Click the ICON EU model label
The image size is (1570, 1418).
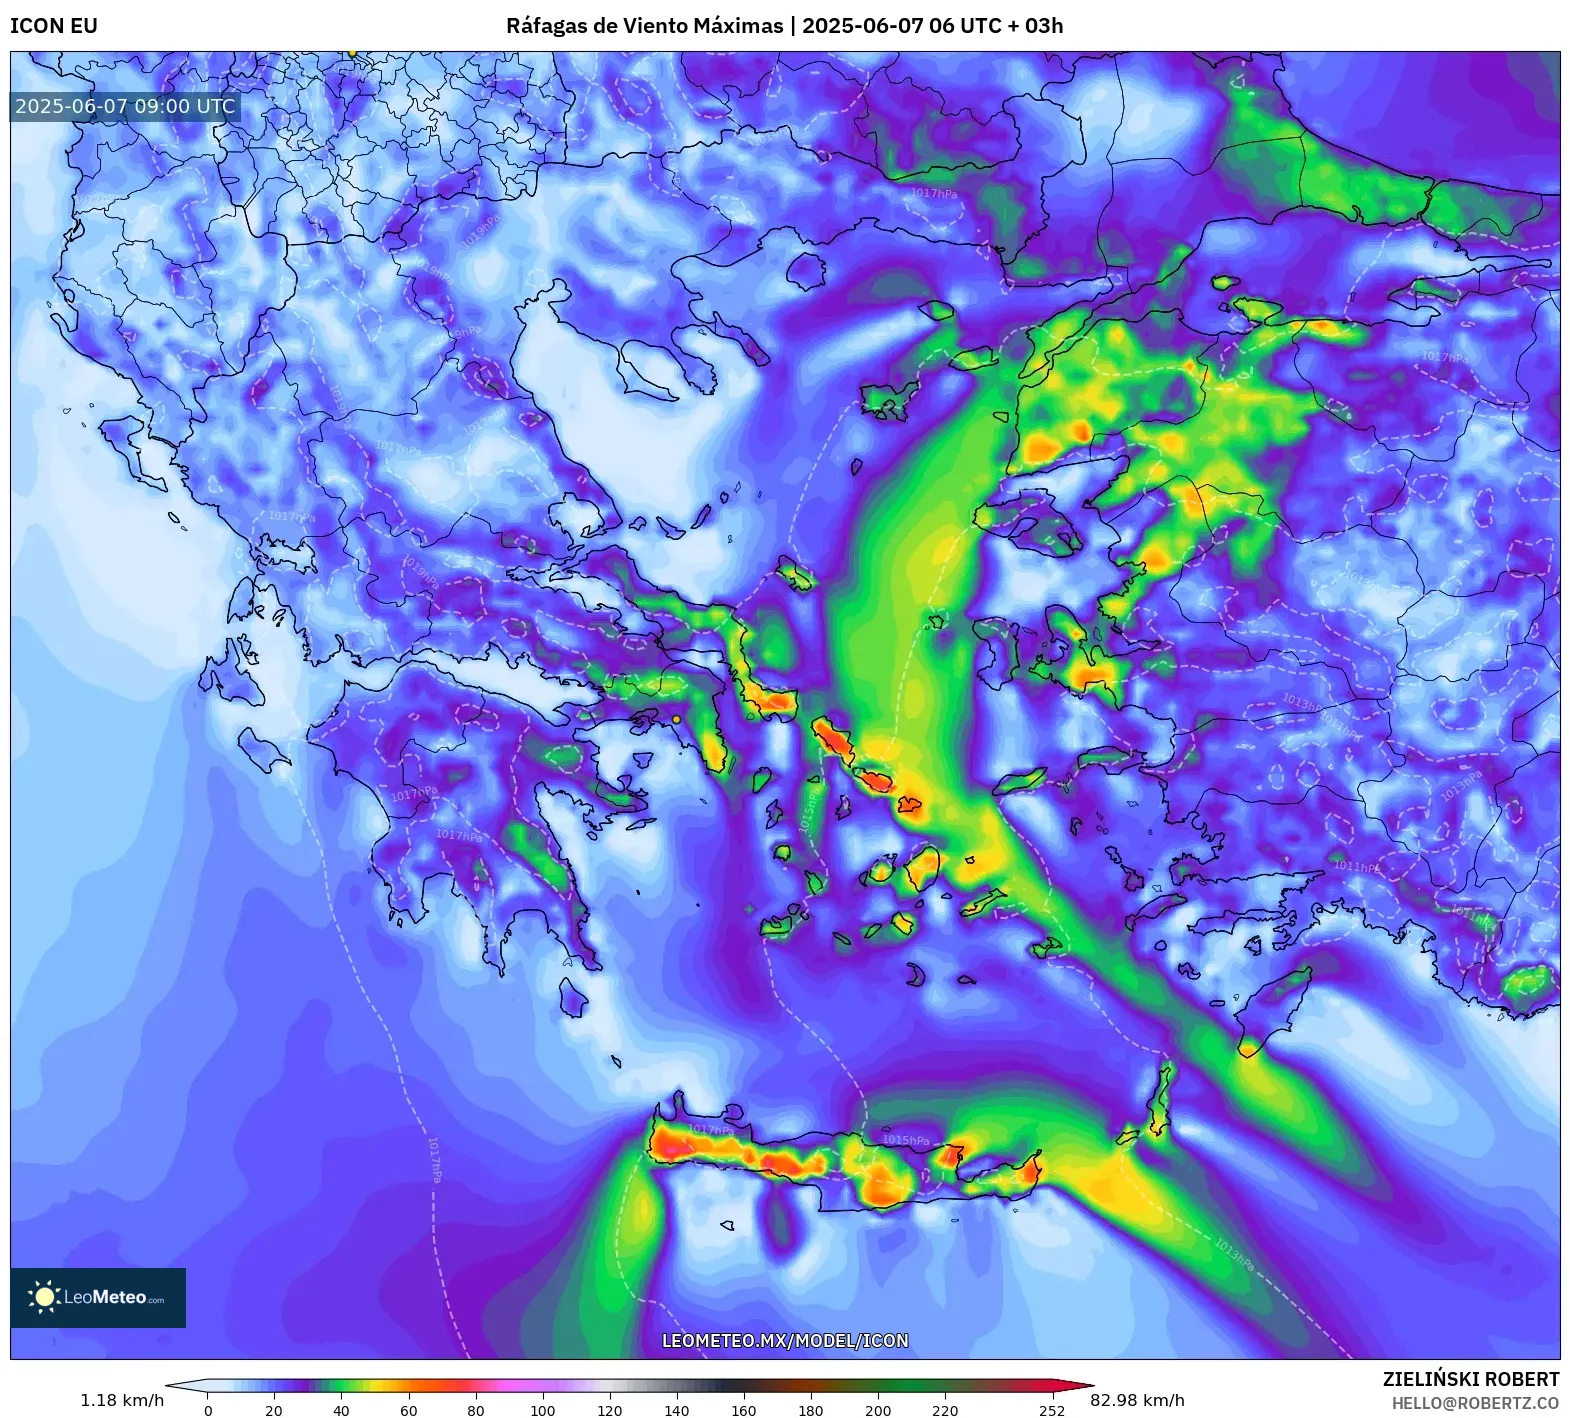click(x=54, y=25)
